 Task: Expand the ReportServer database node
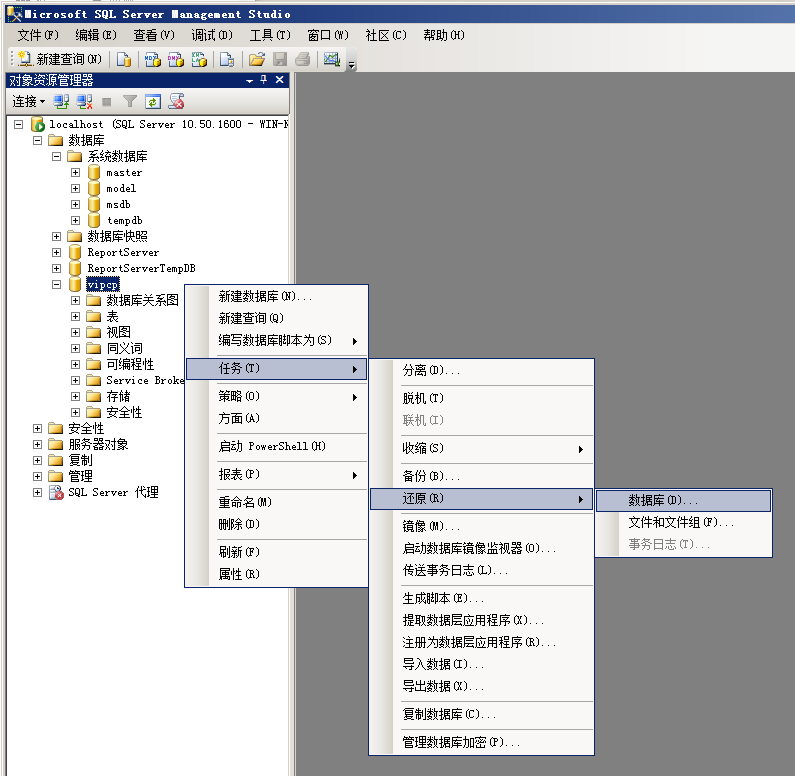56,252
